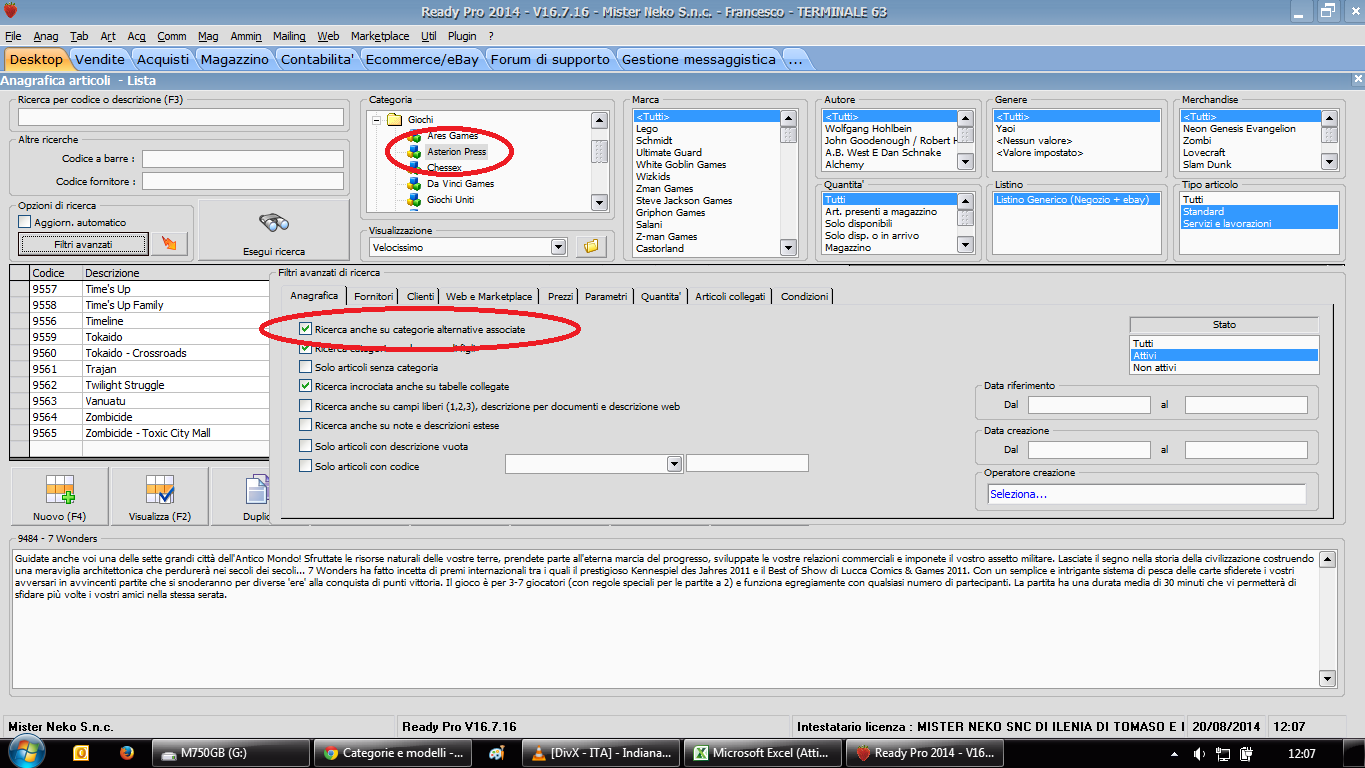The height and width of the screenshot is (768, 1365).
Task: Select Yaoi in Genere list
Action: point(1077,129)
